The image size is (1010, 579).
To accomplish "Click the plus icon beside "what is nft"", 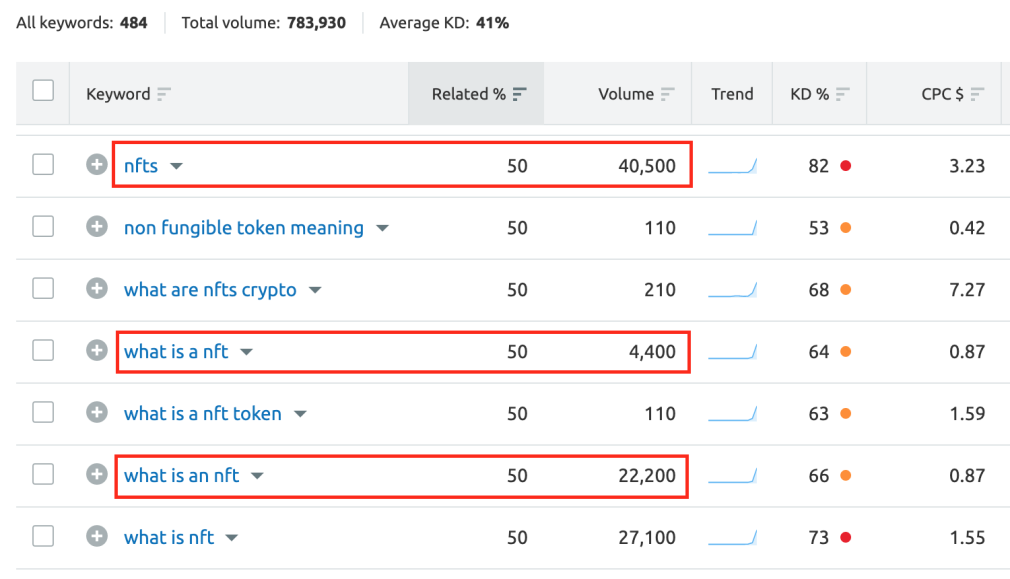I will tap(97, 537).
